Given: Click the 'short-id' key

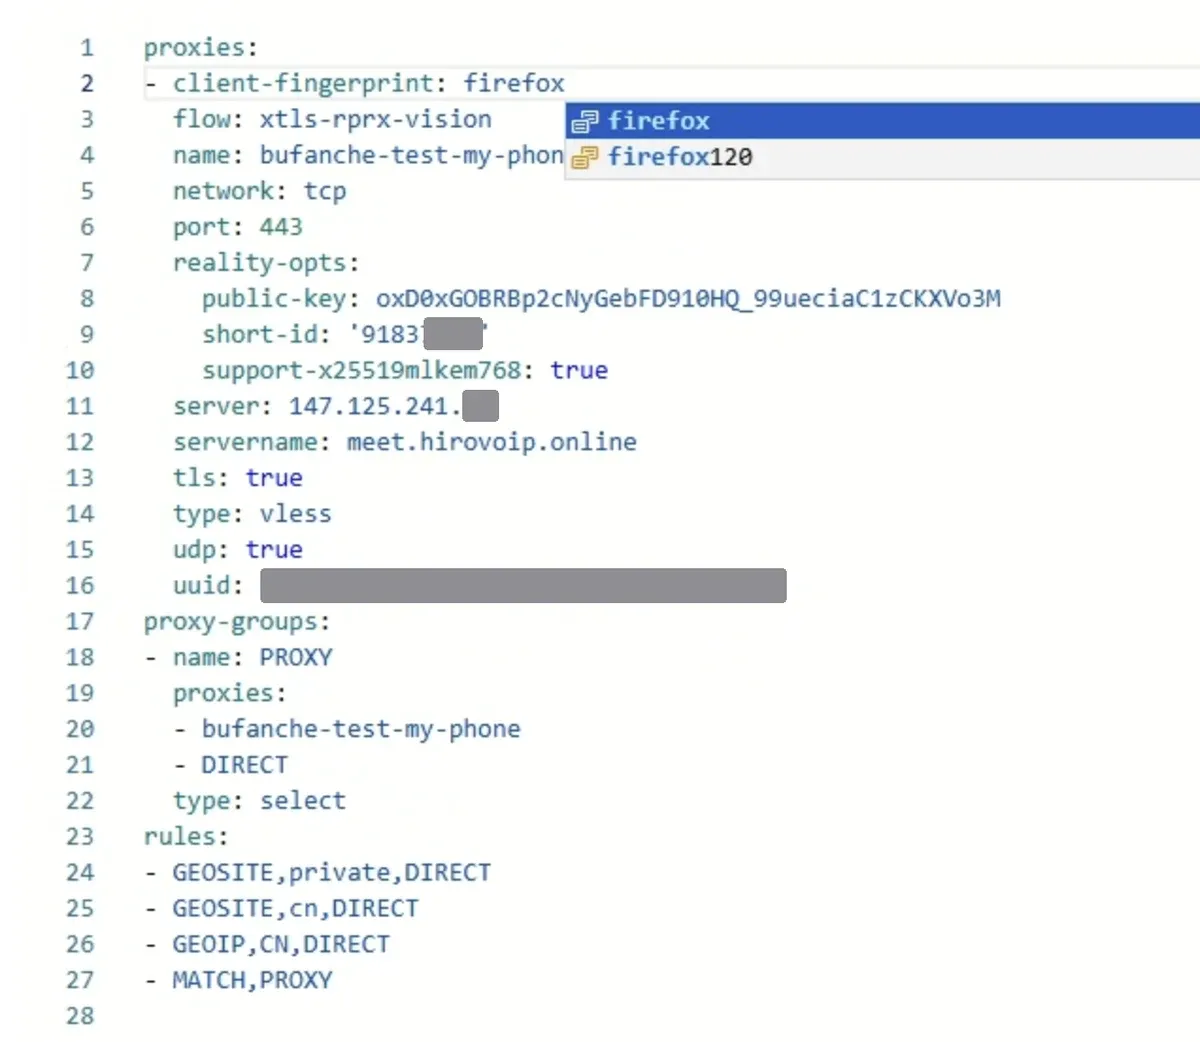Looking at the screenshot, I should click(x=259, y=334).
